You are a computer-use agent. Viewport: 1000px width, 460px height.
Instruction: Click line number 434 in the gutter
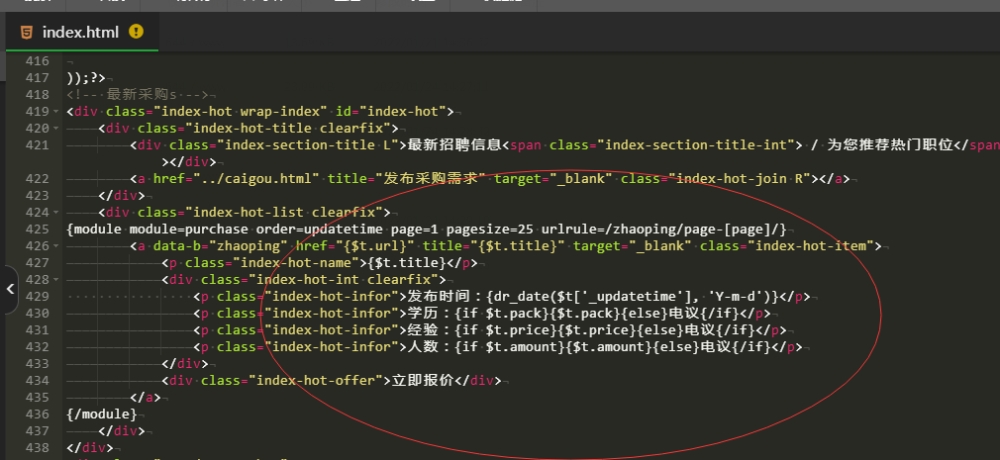pos(37,380)
